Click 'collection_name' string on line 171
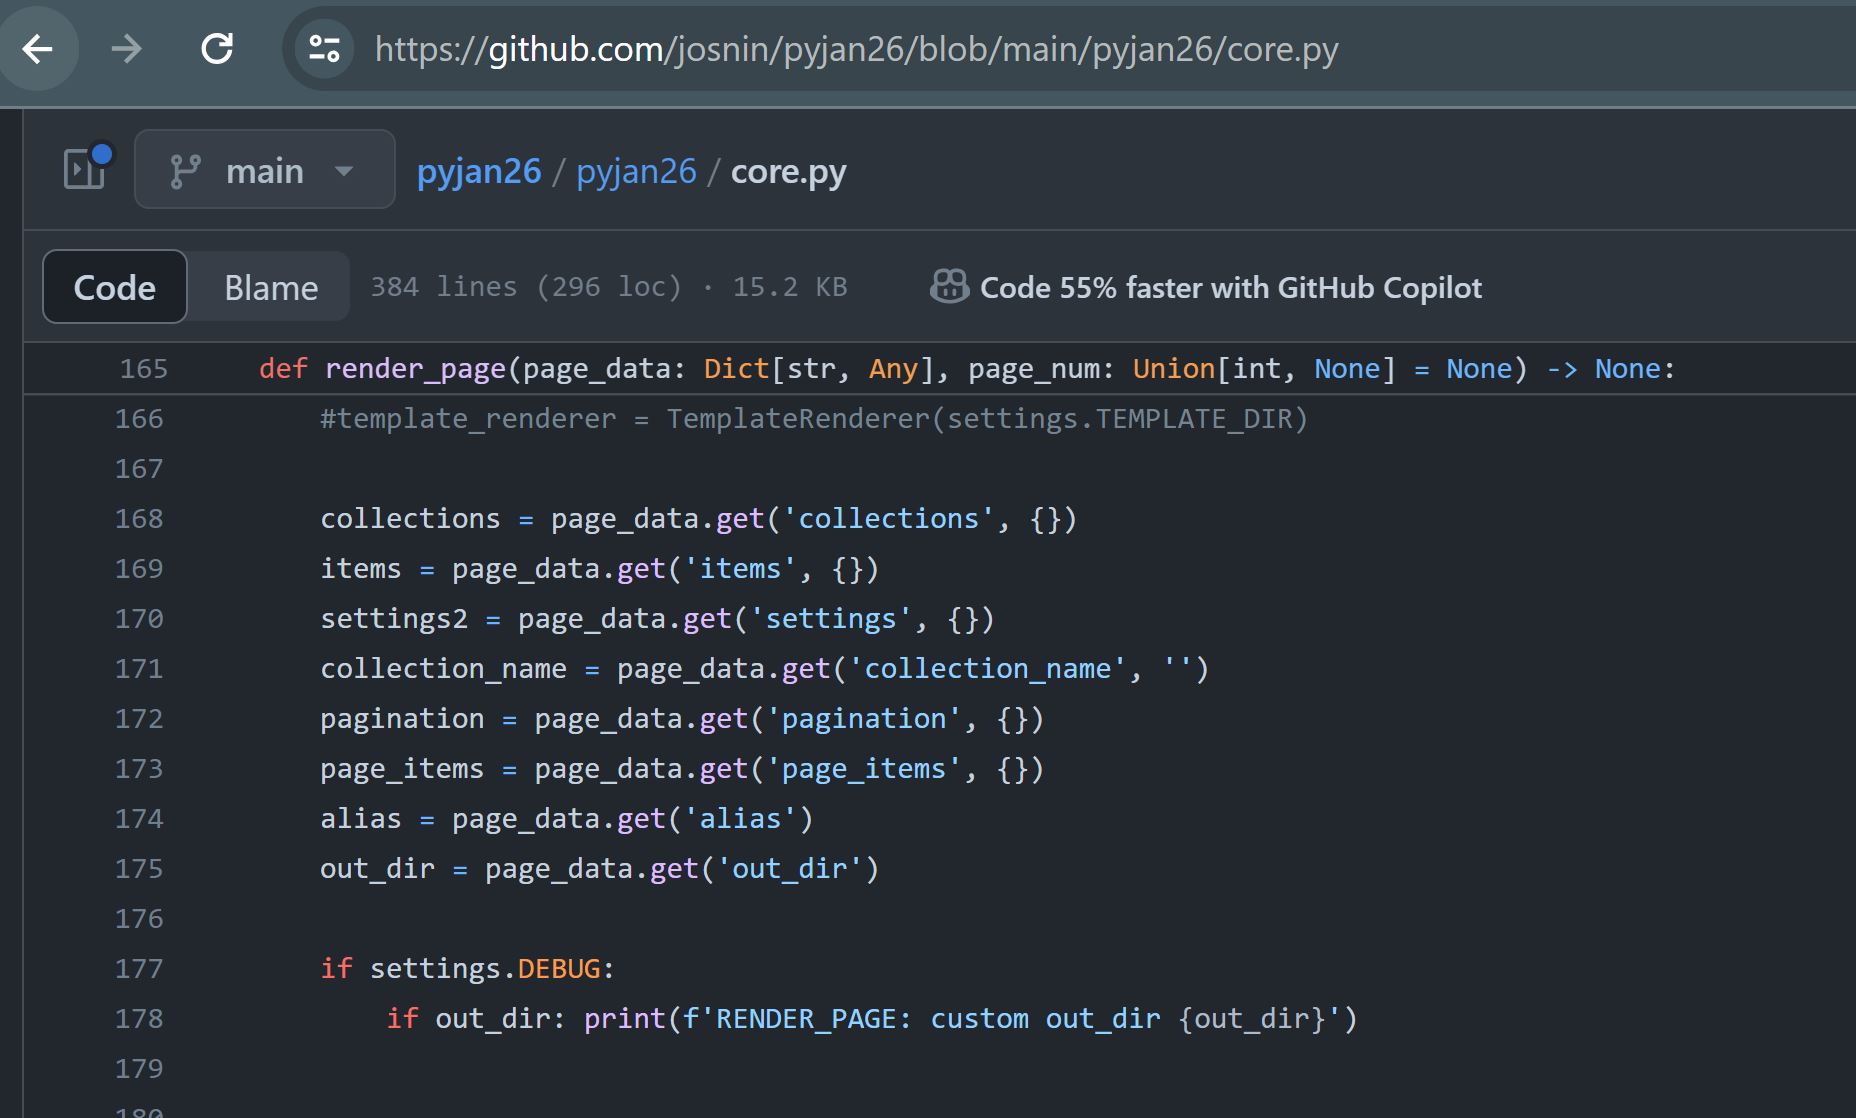This screenshot has width=1856, height=1118. coord(987,669)
